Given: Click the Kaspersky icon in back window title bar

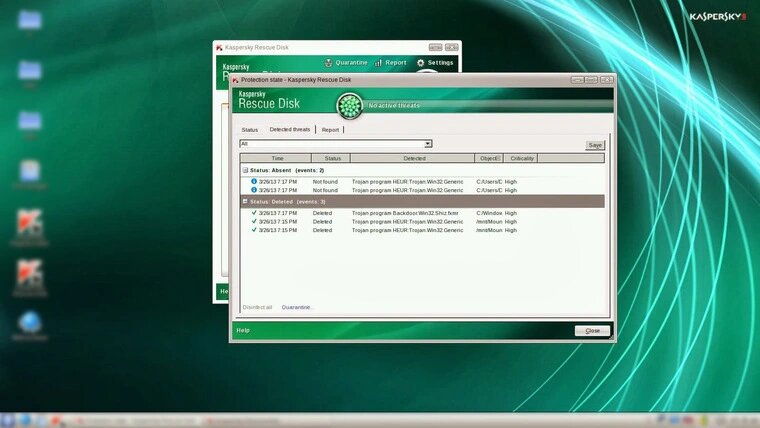Looking at the screenshot, I should (219, 48).
